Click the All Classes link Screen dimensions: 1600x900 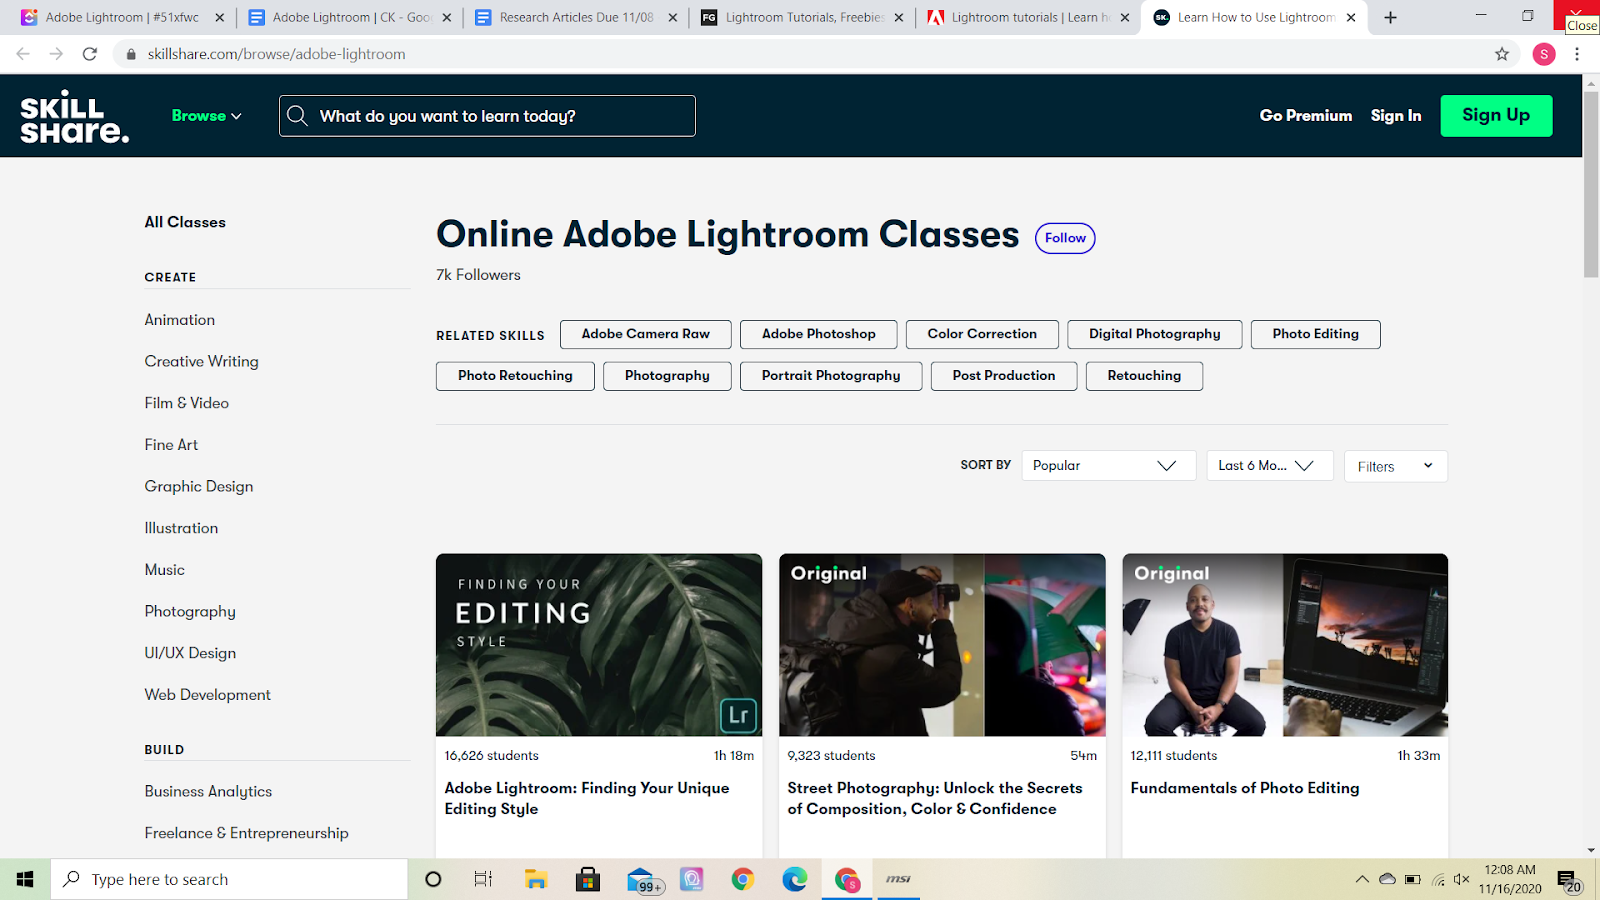185,222
